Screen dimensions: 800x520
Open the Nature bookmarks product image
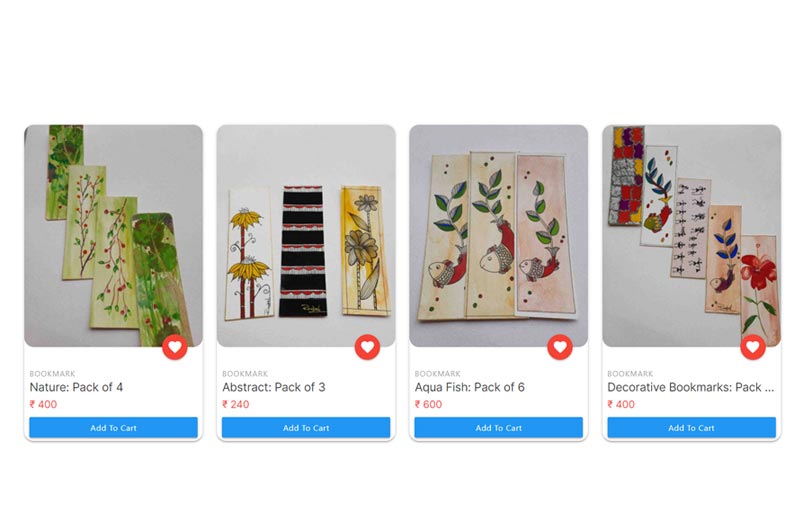(x=113, y=236)
